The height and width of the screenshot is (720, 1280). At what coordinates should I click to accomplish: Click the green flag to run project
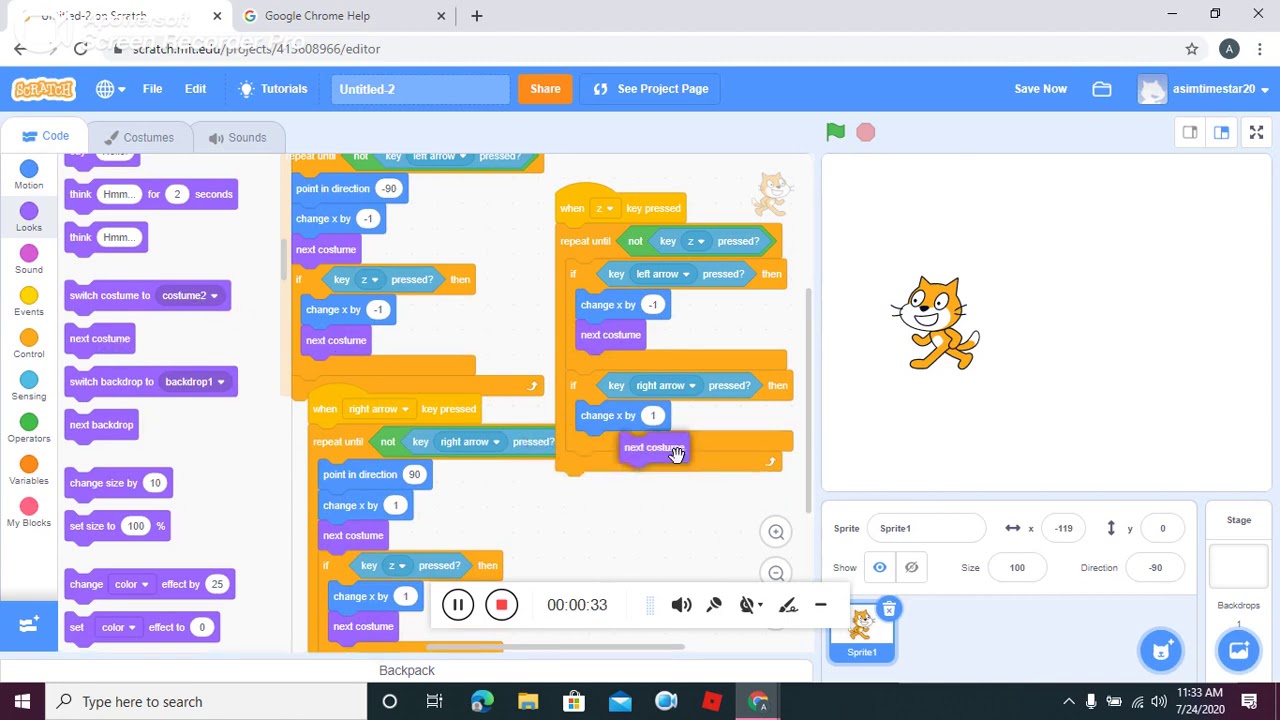[x=836, y=132]
